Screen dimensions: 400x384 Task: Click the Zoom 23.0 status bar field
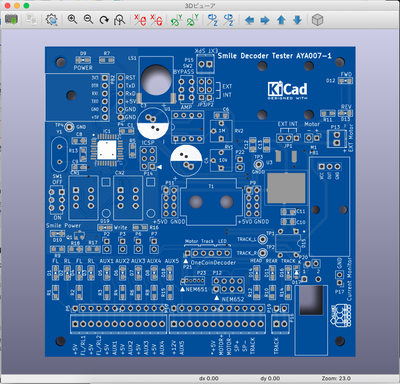336,378
